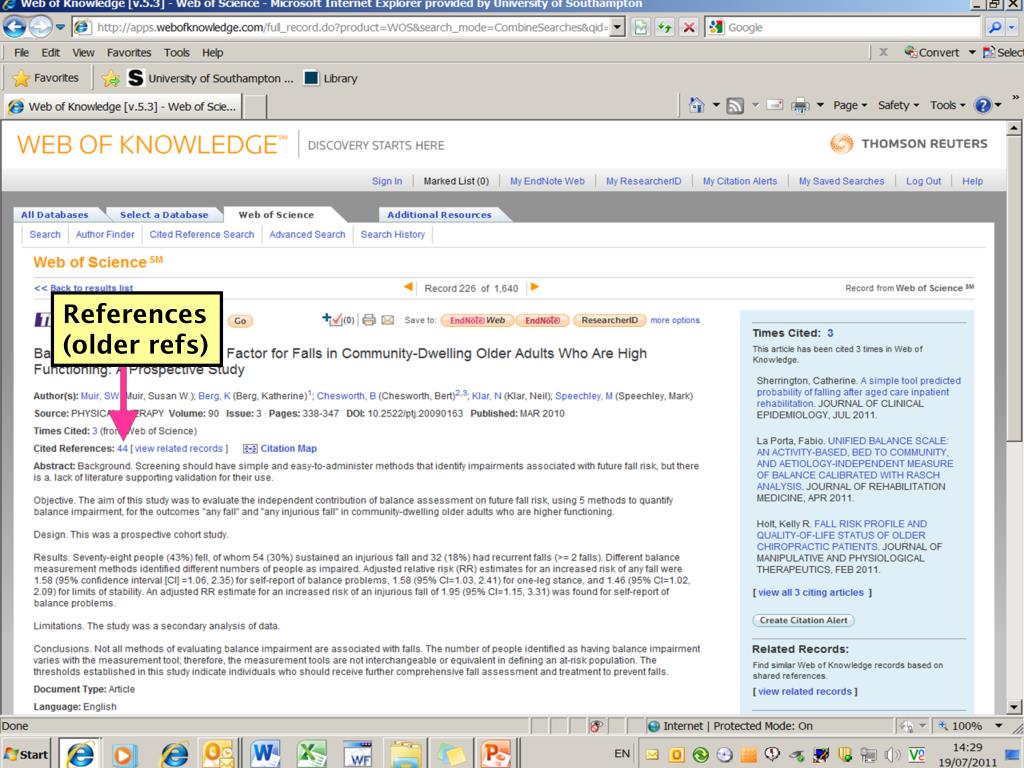Save record to ResearcherID
The height and width of the screenshot is (768, 1024).
click(609, 320)
